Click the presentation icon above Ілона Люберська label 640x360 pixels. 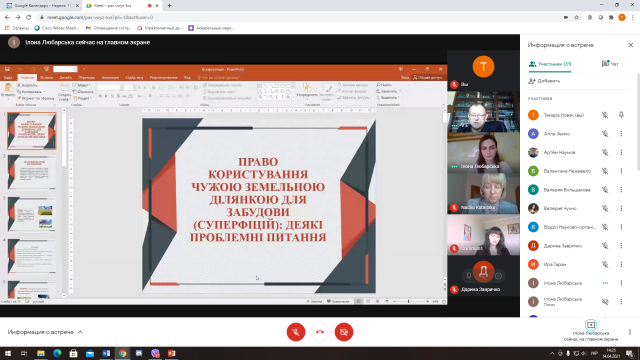(x=591, y=325)
